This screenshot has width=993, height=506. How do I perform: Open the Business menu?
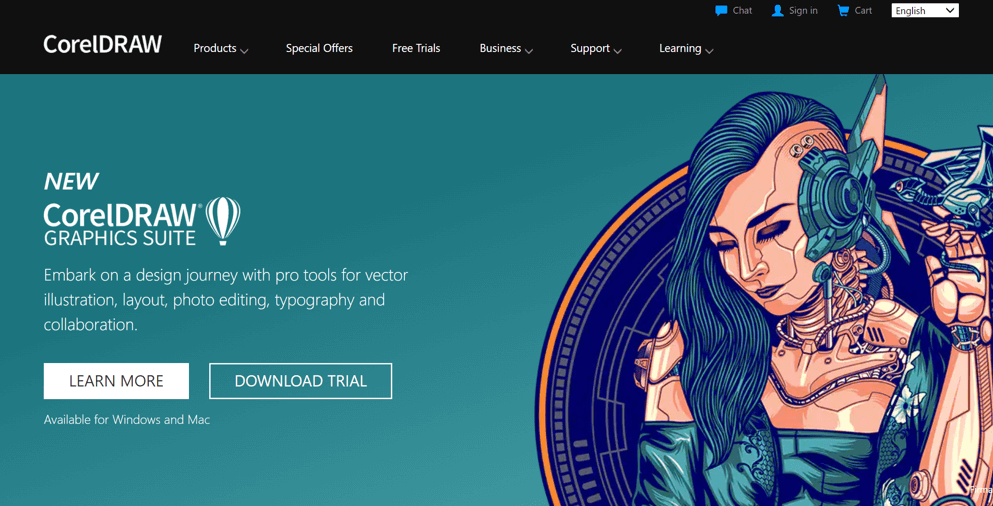coord(500,49)
